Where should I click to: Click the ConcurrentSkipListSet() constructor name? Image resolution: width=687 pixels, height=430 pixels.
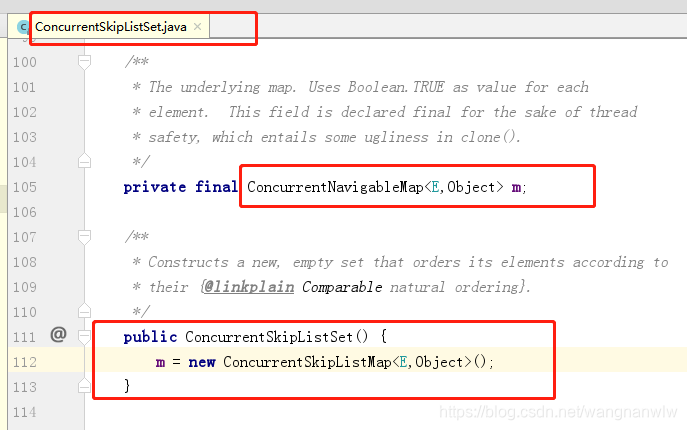[276, 337]
